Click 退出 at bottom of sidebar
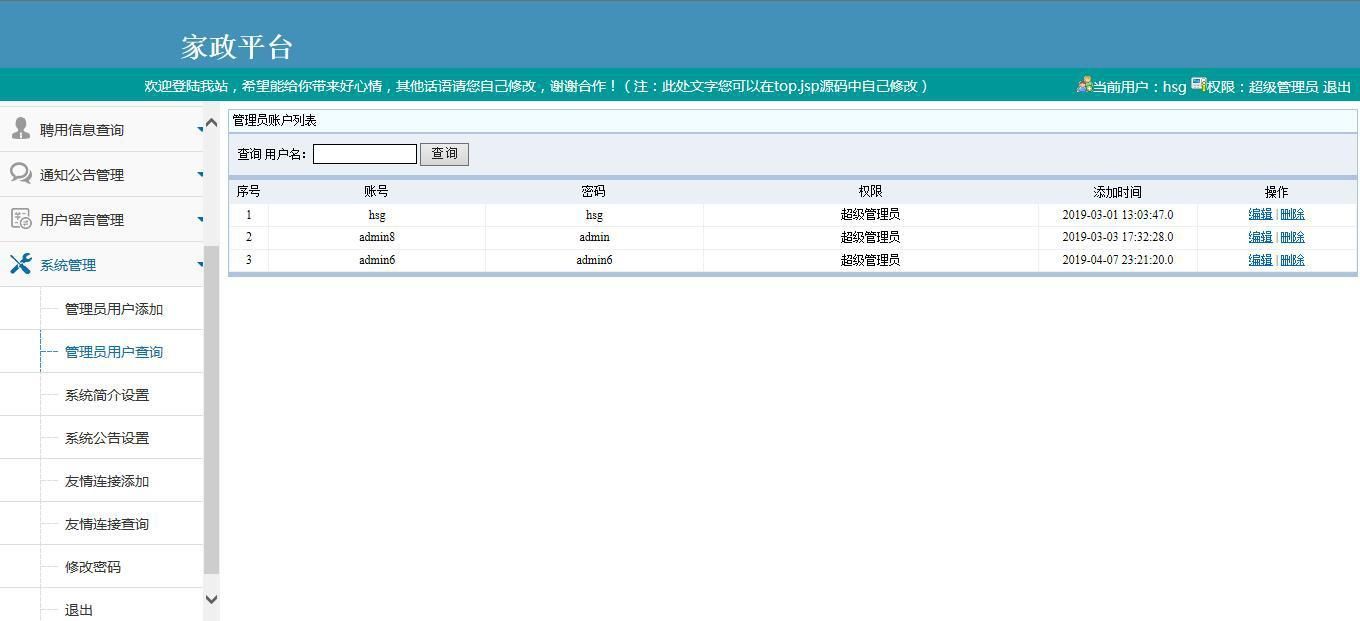Image resolution: width=1360 pixels, height=621 pixels. pos(79,610)
